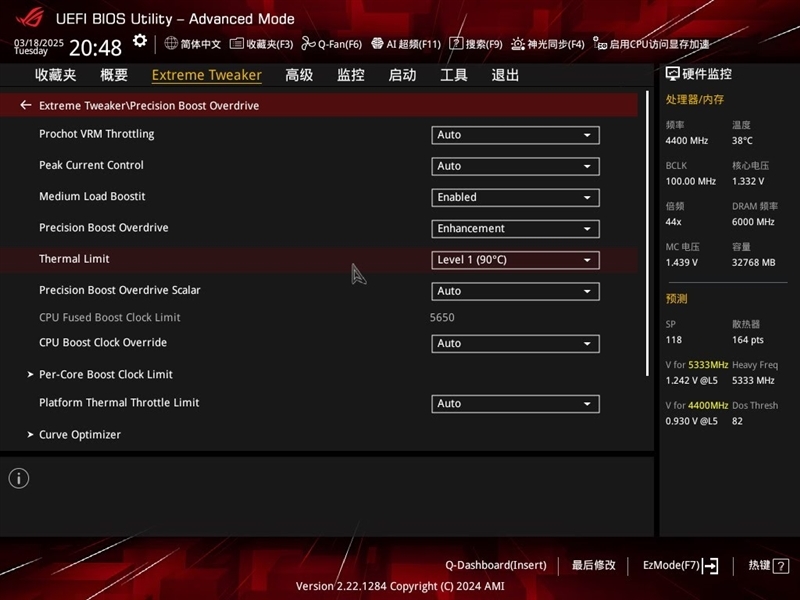Switch to the 高级 tab
The height and width of the screenshot is (600, 800).
[299, 75]
